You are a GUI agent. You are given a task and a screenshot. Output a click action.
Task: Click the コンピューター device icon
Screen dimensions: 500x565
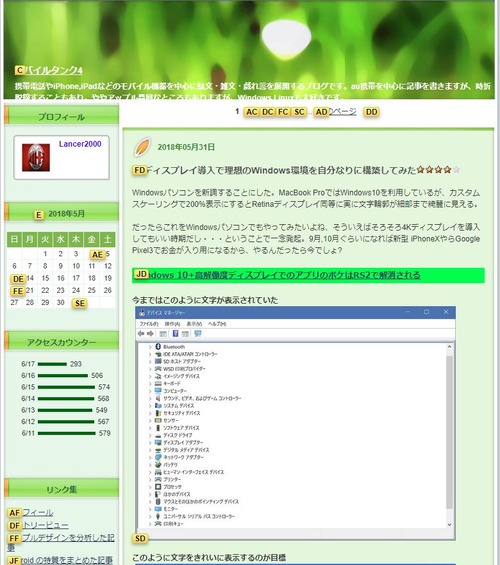[x=158, y=391]
